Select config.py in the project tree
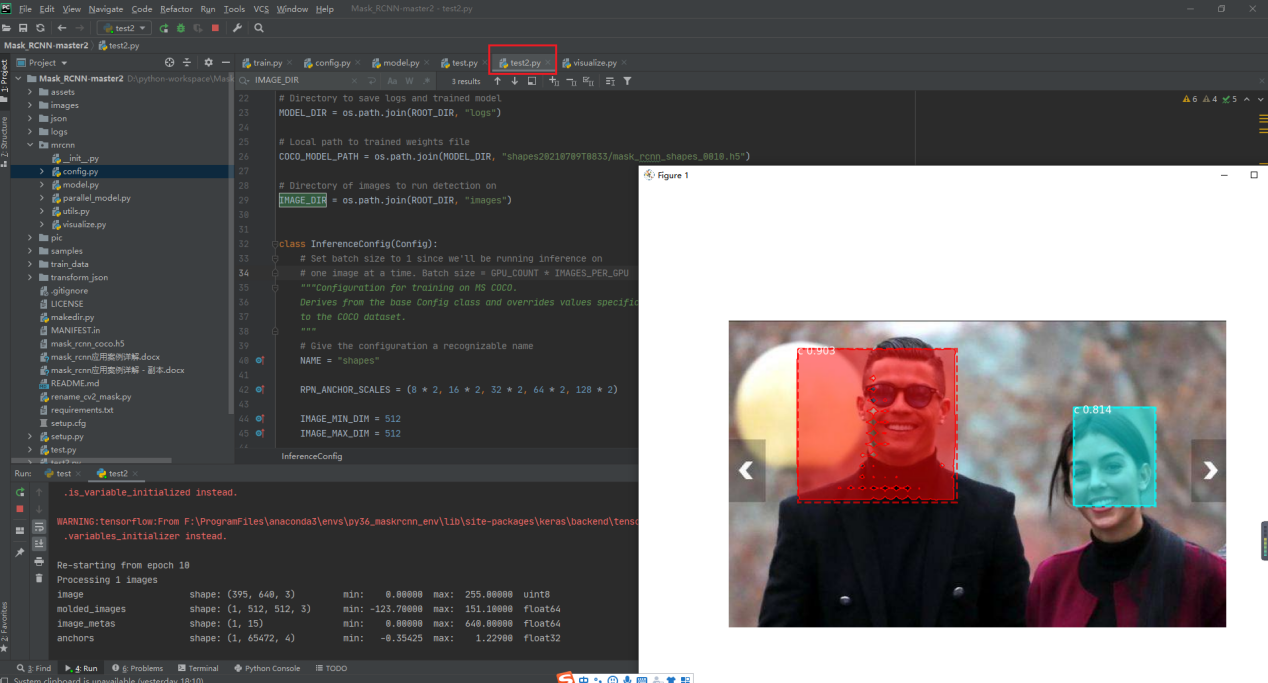Viewport: 1268px width, 683px height. click(79, 171)
